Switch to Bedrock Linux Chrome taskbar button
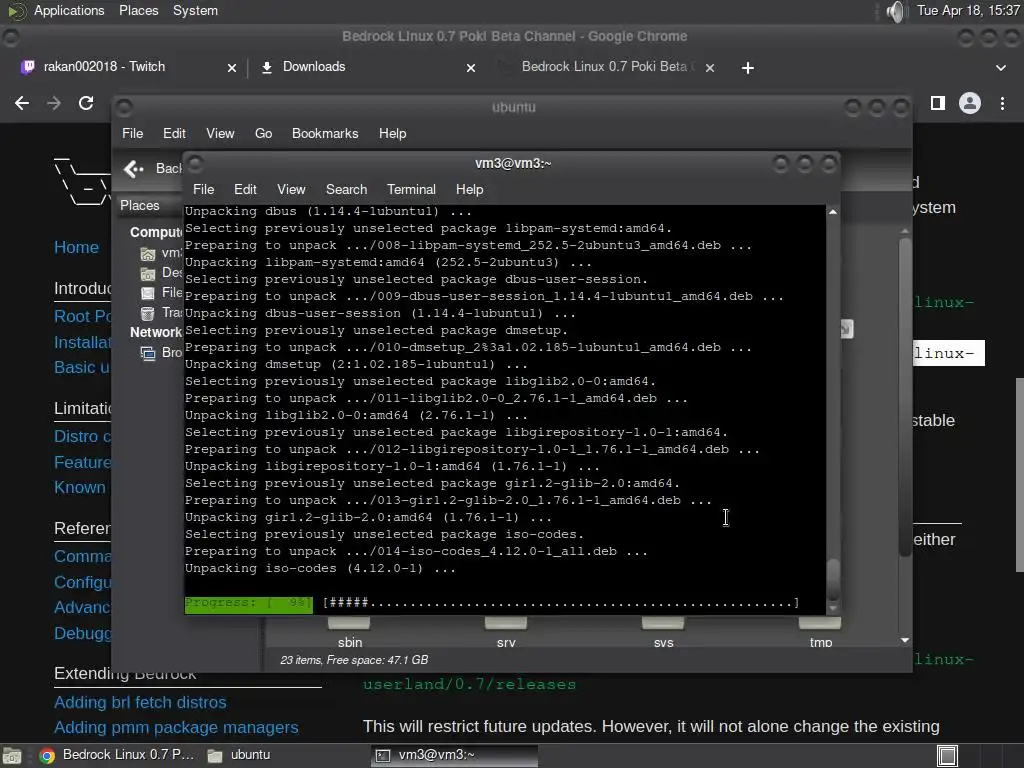Image resolution: width=1024 pixels, height=768 pixels. [x=118, y=755]
